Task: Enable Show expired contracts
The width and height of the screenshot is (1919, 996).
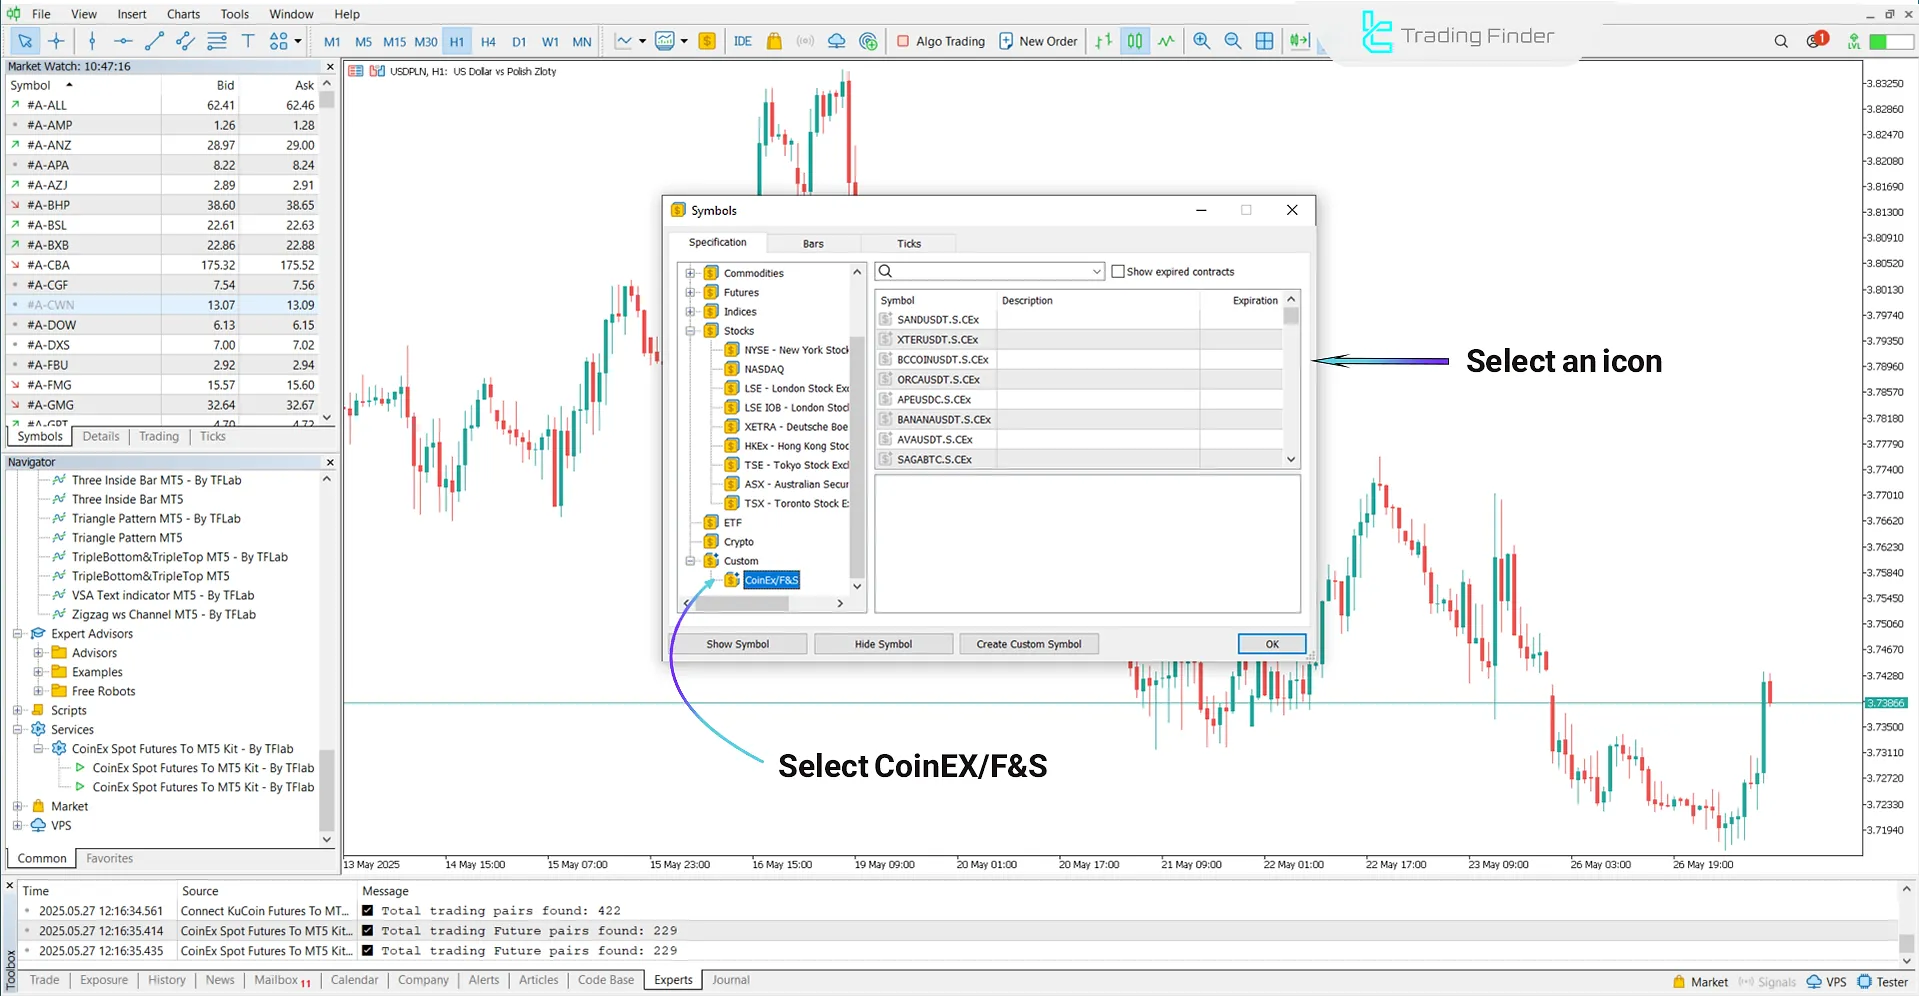Action: 1118,271
